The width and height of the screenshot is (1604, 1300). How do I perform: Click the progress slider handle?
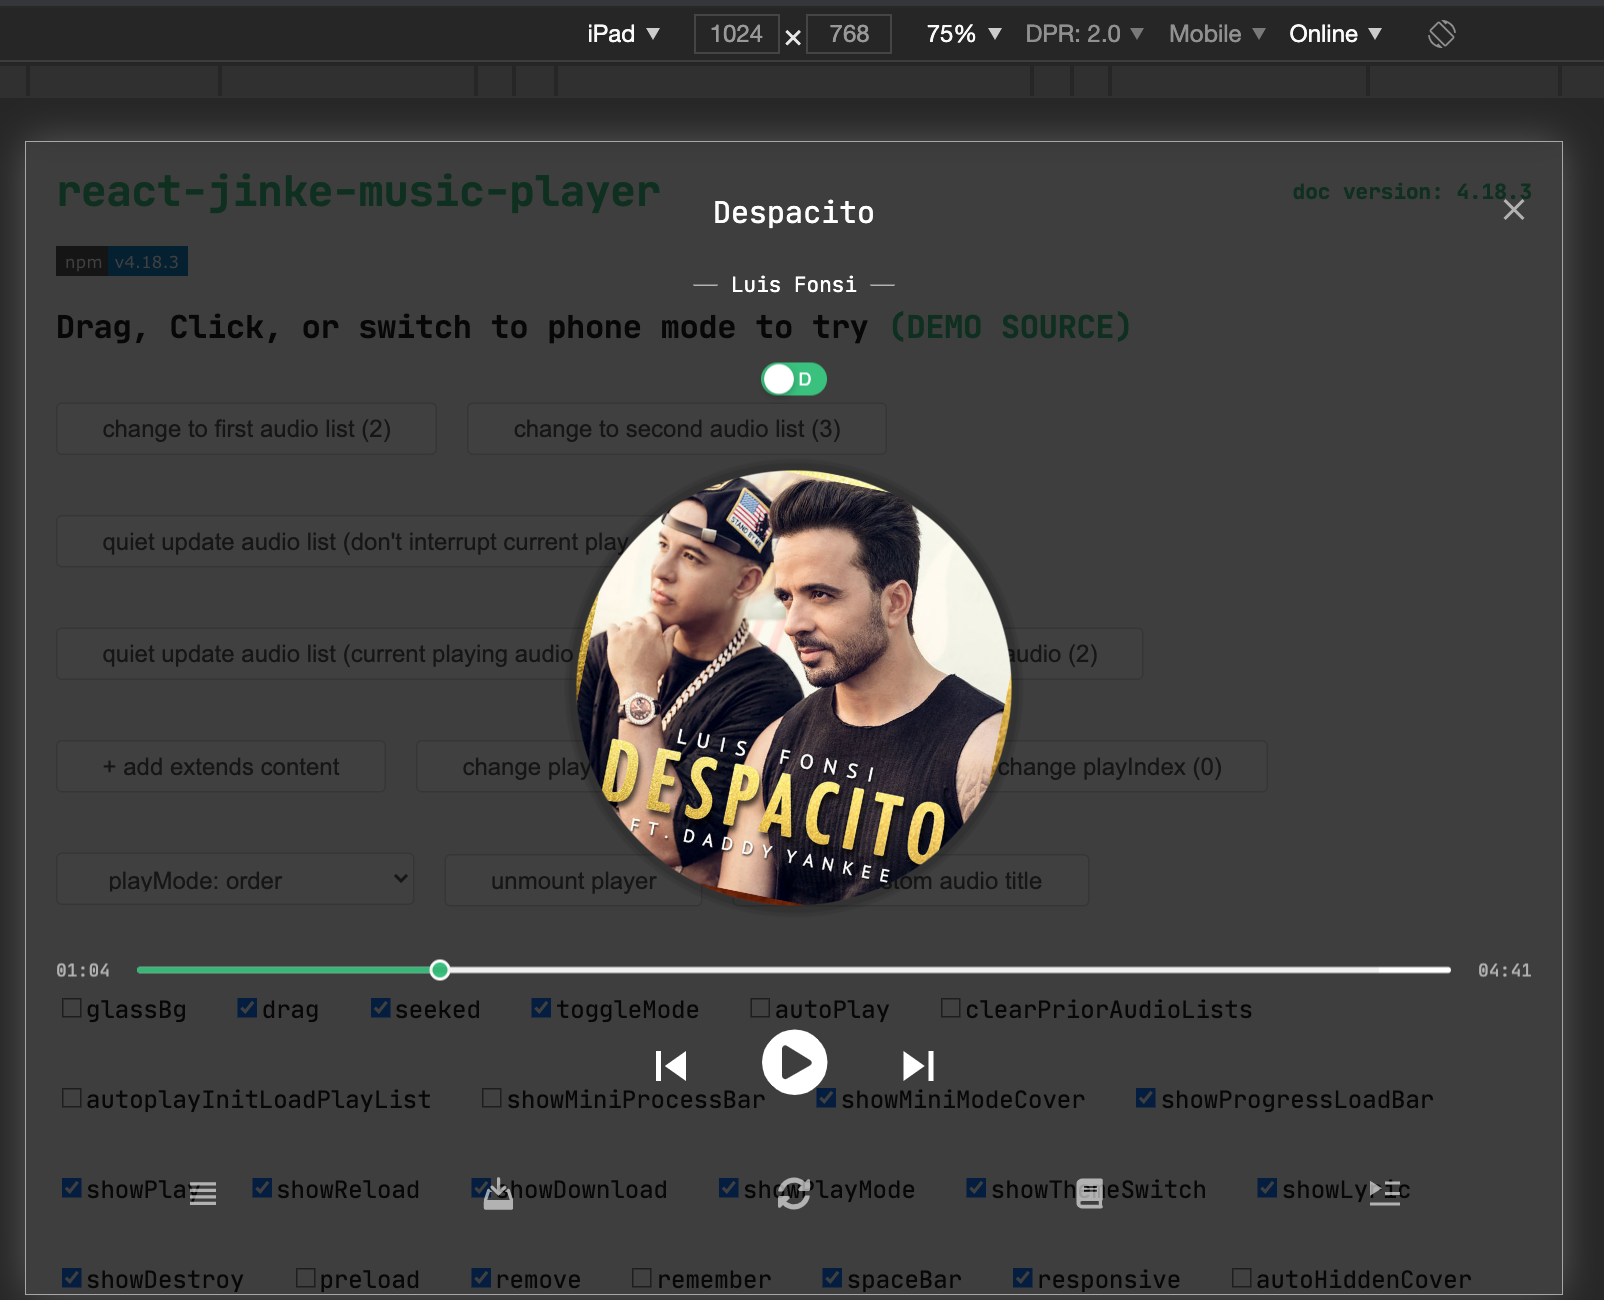(439, 969)
